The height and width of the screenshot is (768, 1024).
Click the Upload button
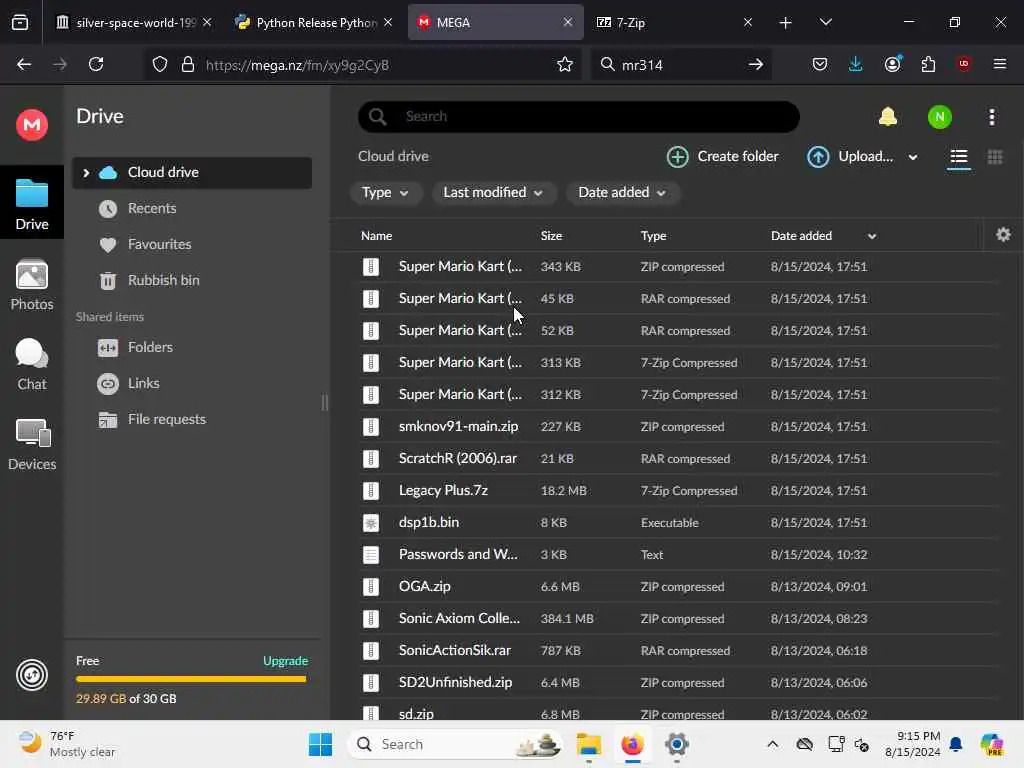pos(850,157)
